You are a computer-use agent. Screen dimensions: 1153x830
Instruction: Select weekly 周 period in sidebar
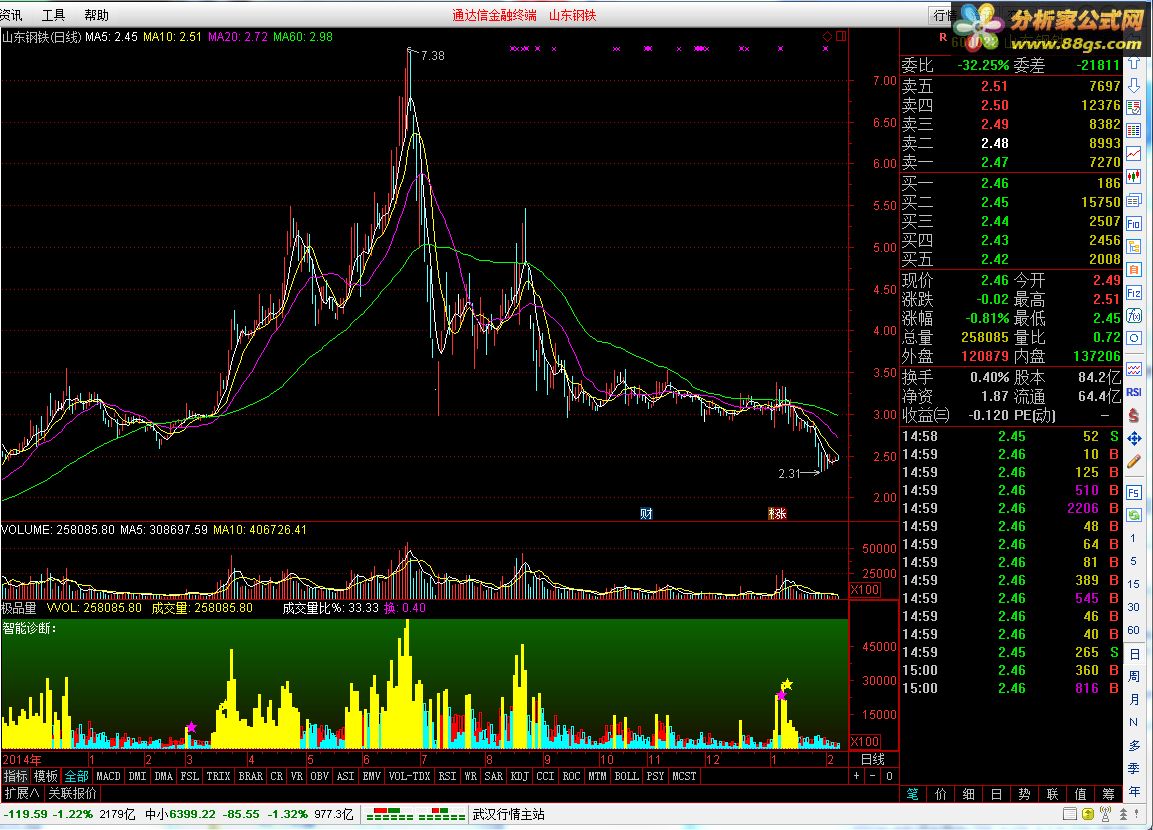[1134, 676]
